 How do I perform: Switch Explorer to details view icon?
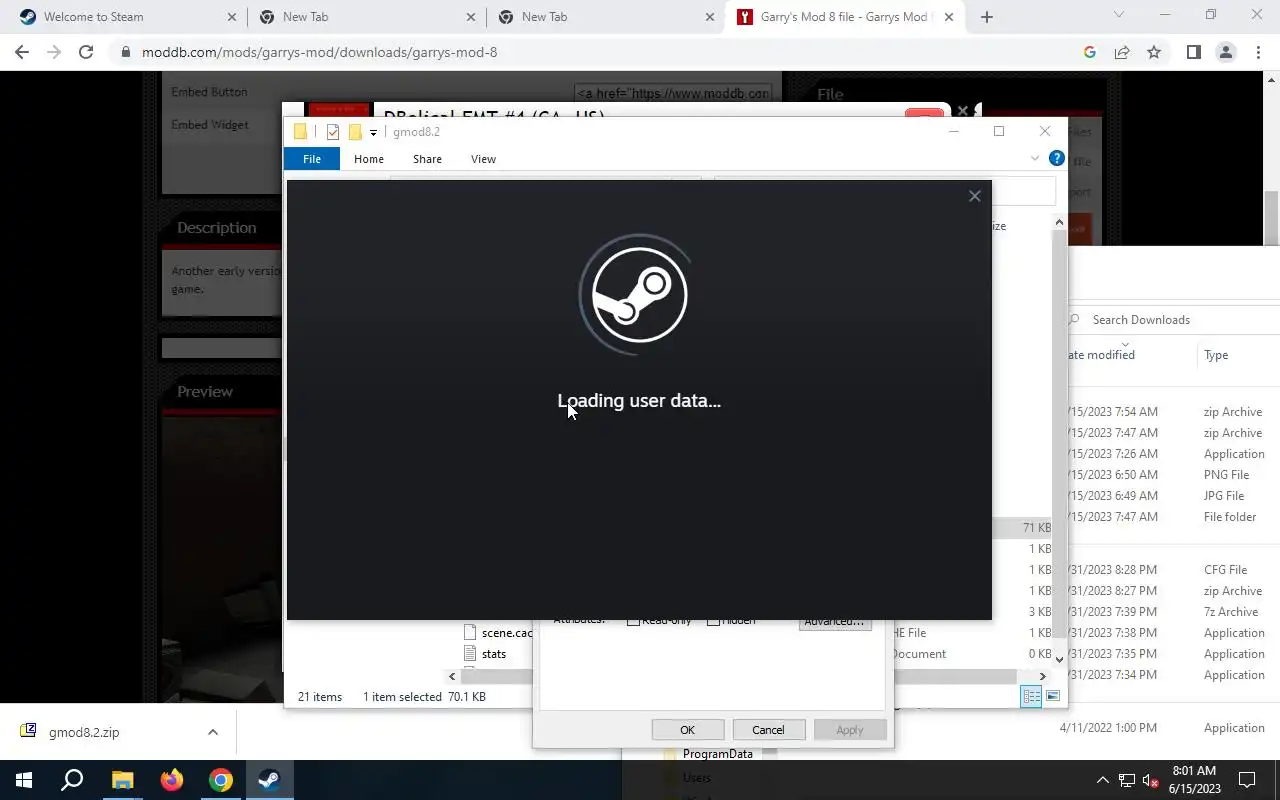coord(1031,696)
